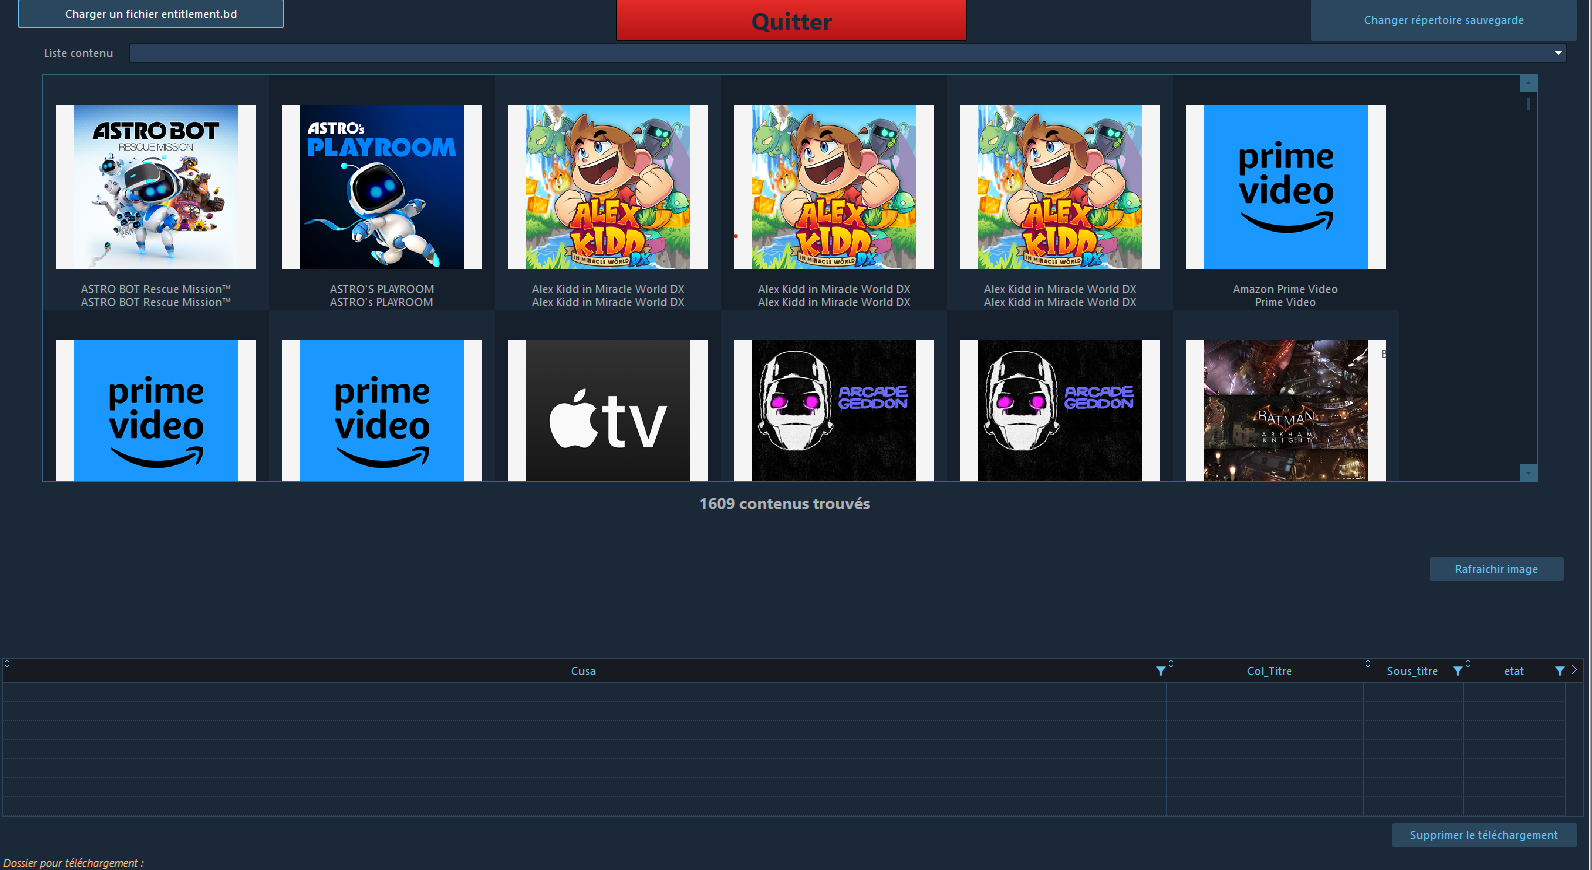Click the red Quitter button
1592x870 pixels.
tap(791, 20)
